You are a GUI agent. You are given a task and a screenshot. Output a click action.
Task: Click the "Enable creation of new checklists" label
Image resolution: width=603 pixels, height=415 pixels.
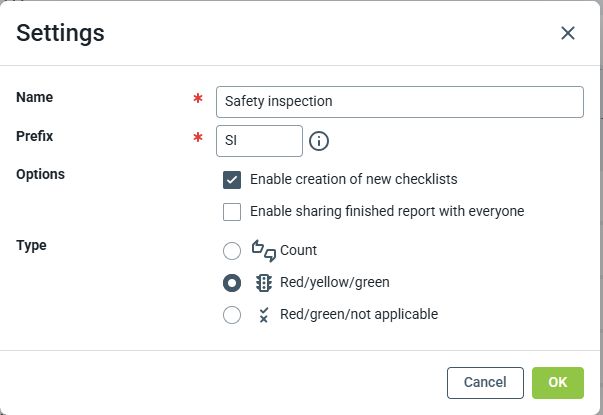point(353,180)
